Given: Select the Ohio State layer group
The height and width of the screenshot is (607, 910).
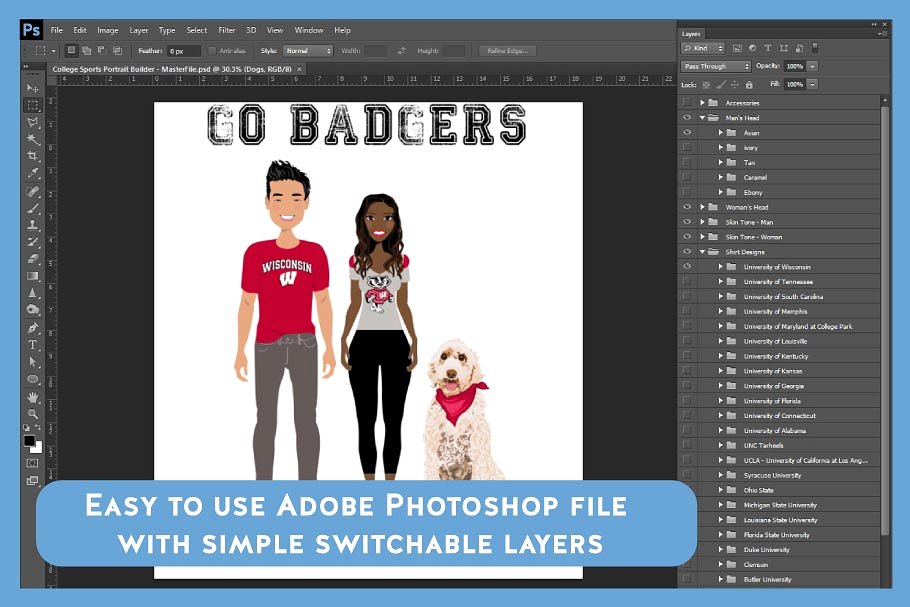Looking at the screenshot, I should pyautogui.click(x=758, y=490).
